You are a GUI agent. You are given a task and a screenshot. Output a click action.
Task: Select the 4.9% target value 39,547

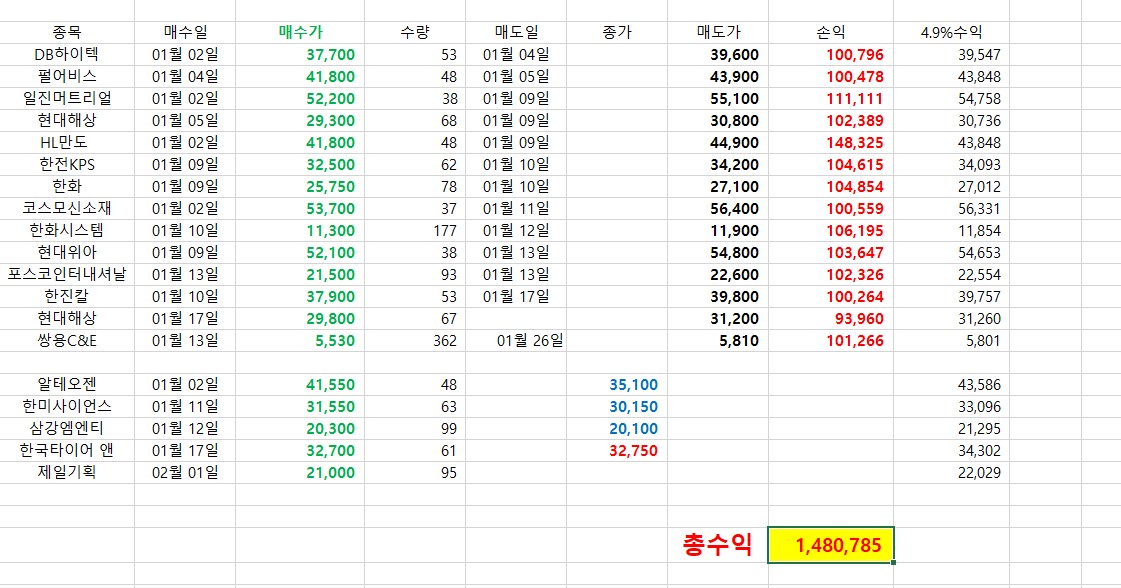[x=952, y=54]
